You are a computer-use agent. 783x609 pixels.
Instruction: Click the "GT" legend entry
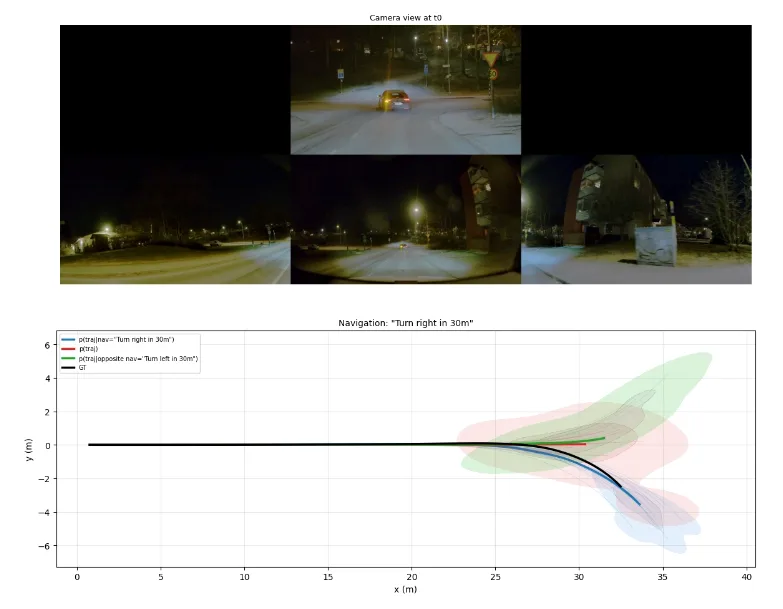[x=82, y=368]
